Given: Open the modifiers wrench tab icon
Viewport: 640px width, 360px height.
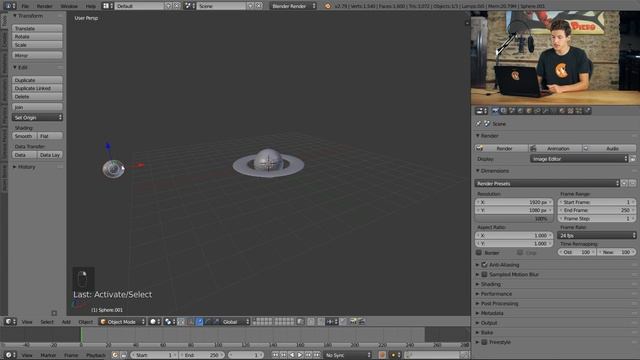Looking at the screenshot, I should coord(545,111).
